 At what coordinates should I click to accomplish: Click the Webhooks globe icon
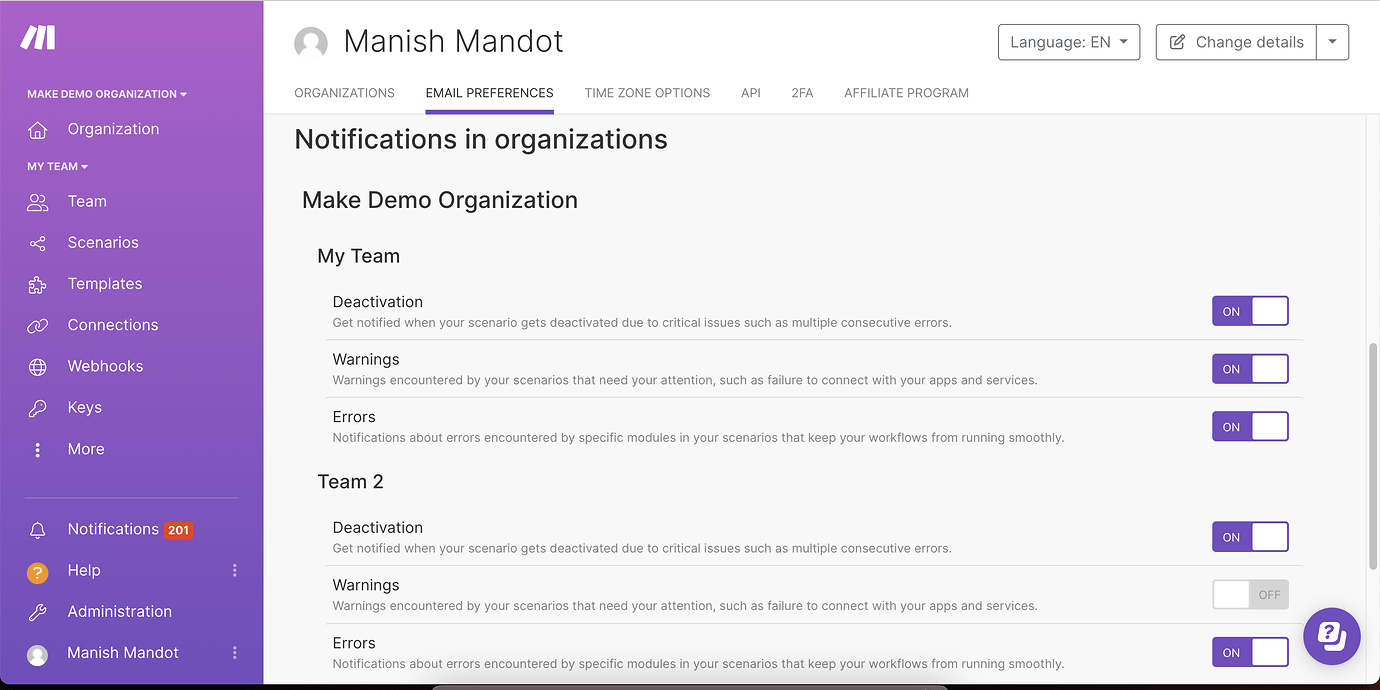tap(38, 367)
